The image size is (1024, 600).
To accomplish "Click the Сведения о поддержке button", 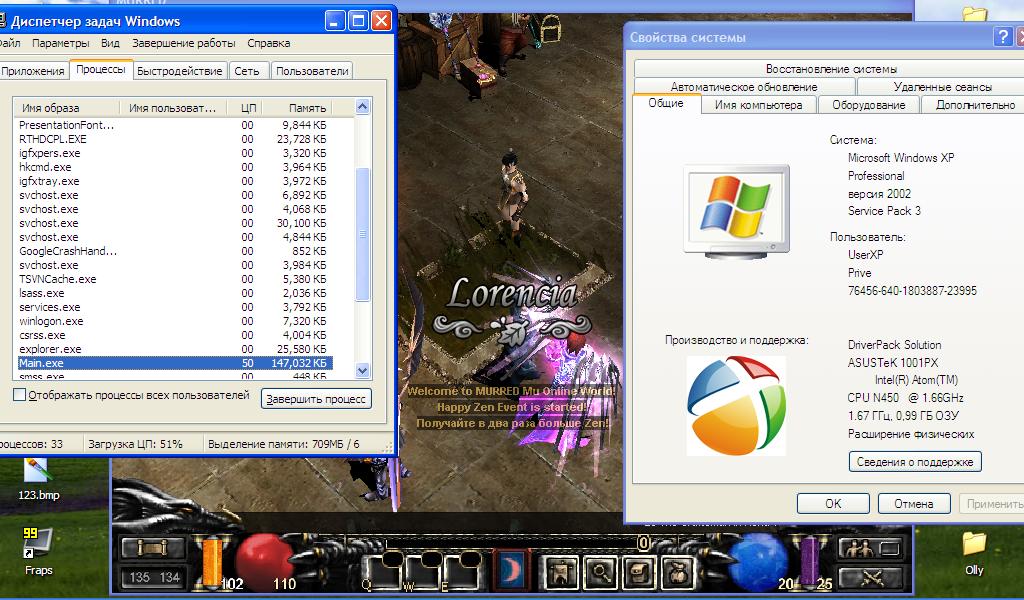I will pos(915,462).
